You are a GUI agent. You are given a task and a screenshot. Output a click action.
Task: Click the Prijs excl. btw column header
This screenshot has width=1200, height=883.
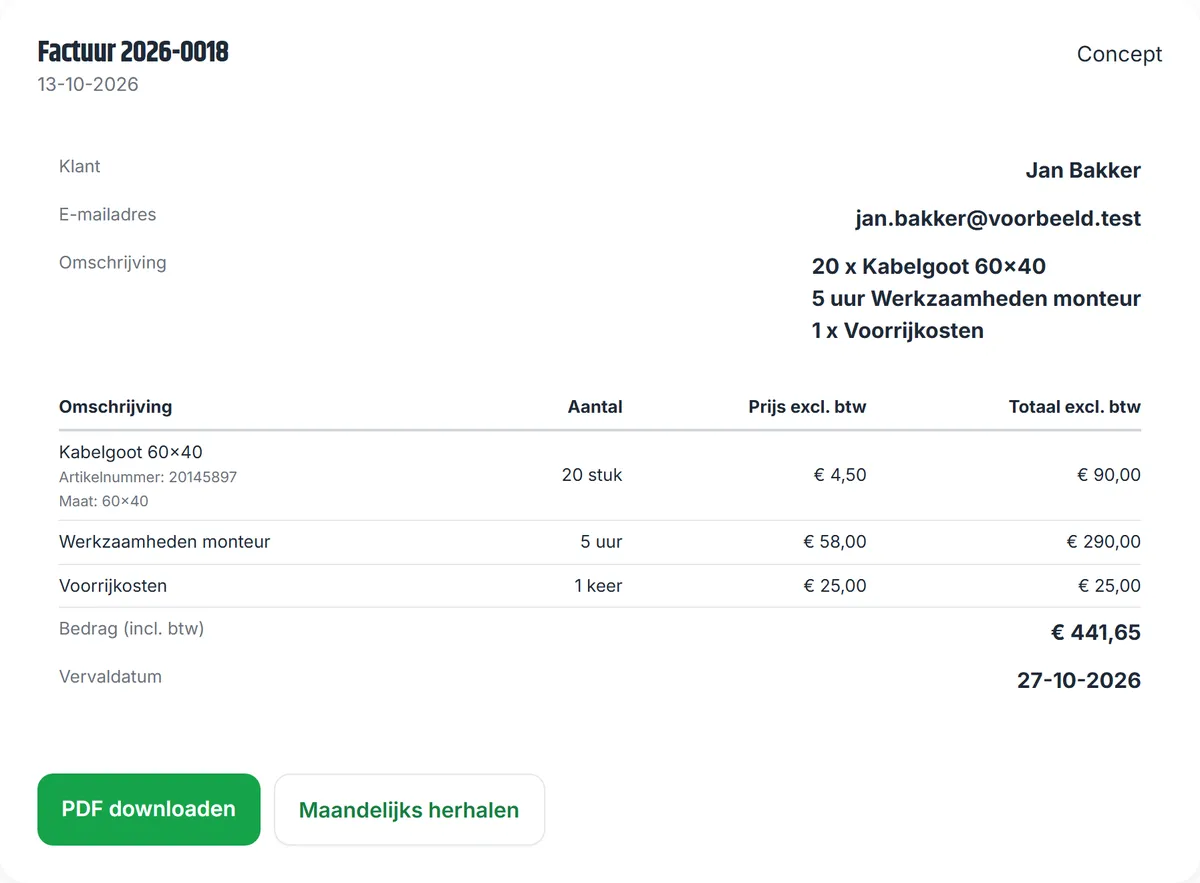(x=807, y=407)
